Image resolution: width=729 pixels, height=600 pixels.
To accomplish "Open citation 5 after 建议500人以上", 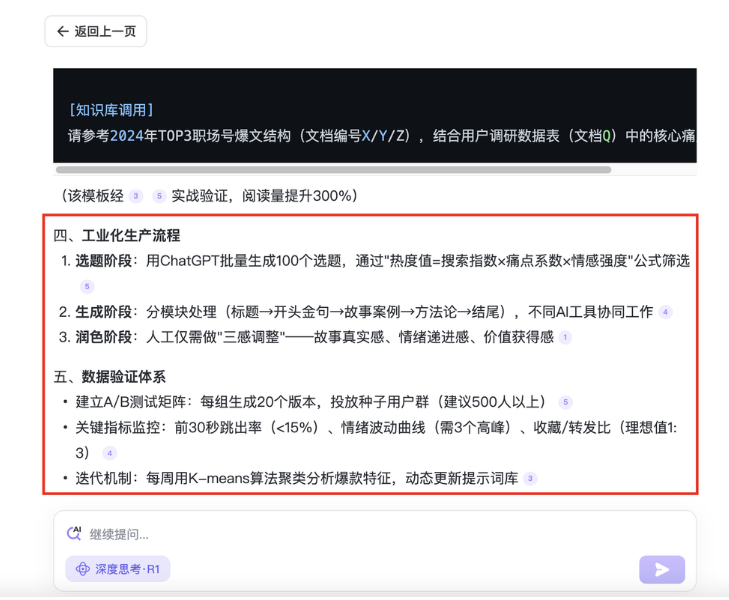I will [x=565, y=402].
